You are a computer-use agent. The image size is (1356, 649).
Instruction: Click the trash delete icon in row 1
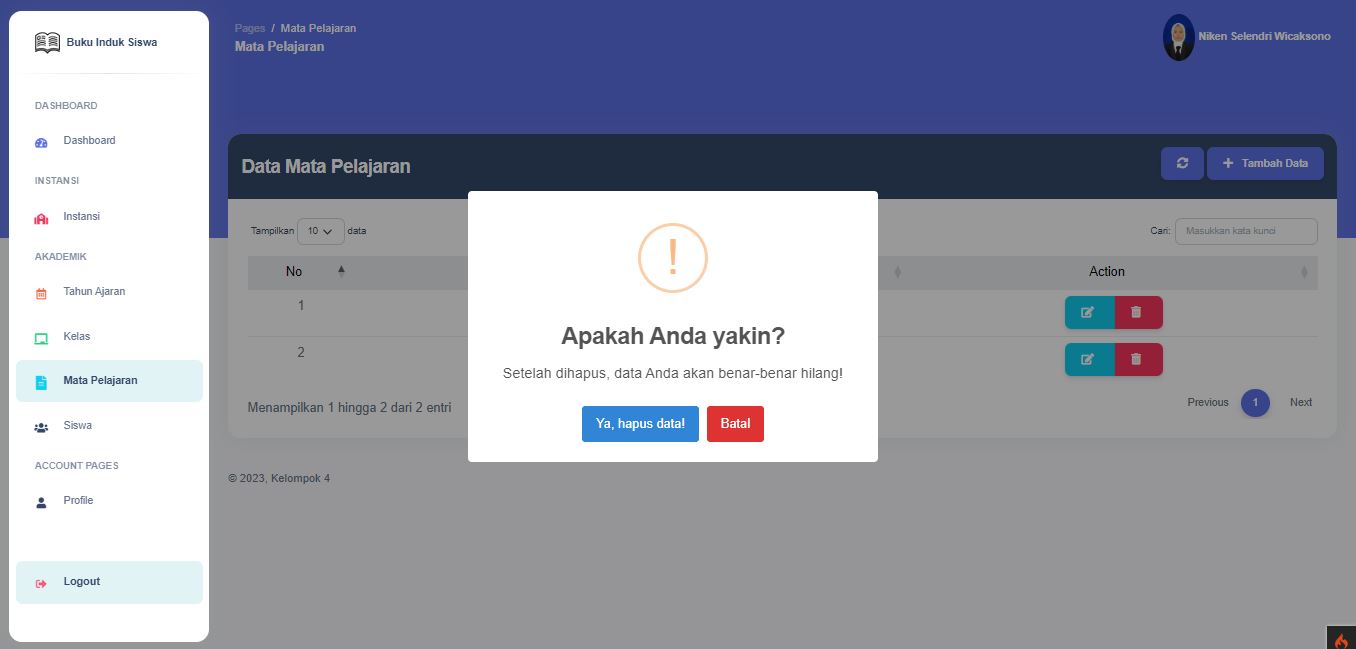click(x=1137, y=312)
